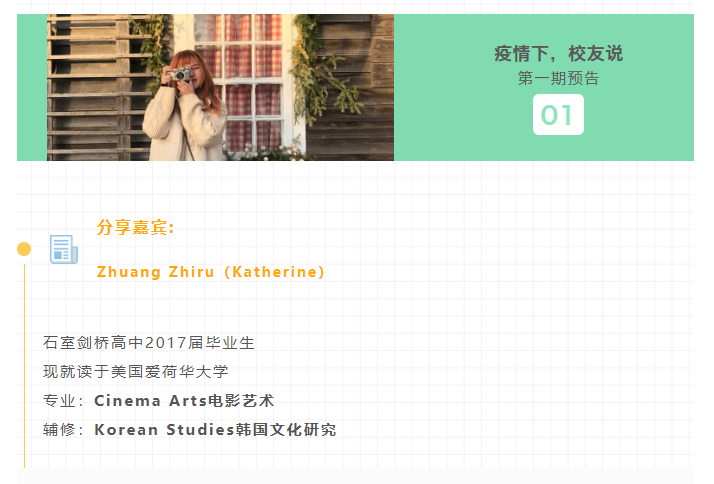Image resolution: width=714 pixels, height=484 pixels.
Task: Click the camera held in the photo
Action: click(178, 74)
